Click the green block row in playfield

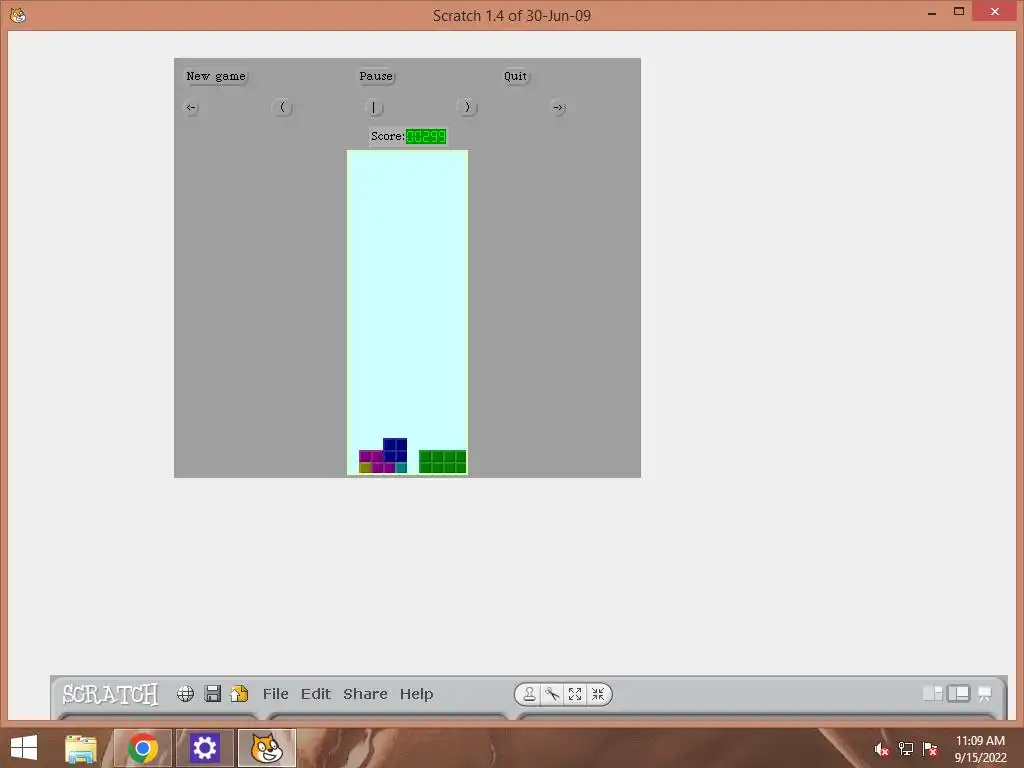pyautogui.click(x=443, y=461)
